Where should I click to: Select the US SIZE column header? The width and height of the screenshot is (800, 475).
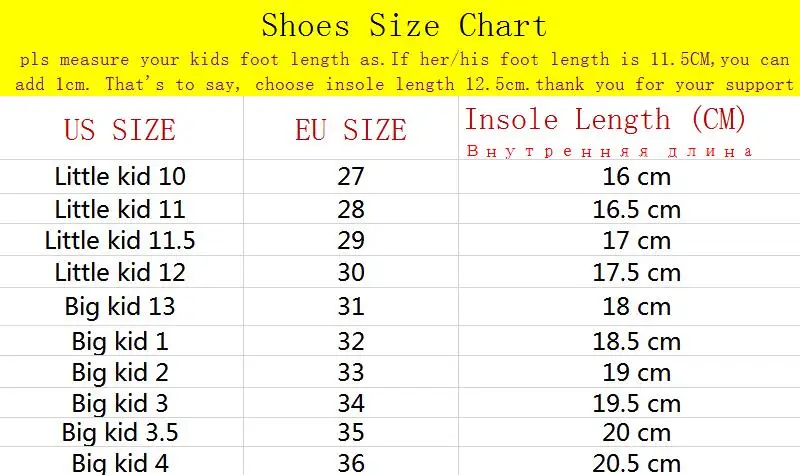coord(120,130)
